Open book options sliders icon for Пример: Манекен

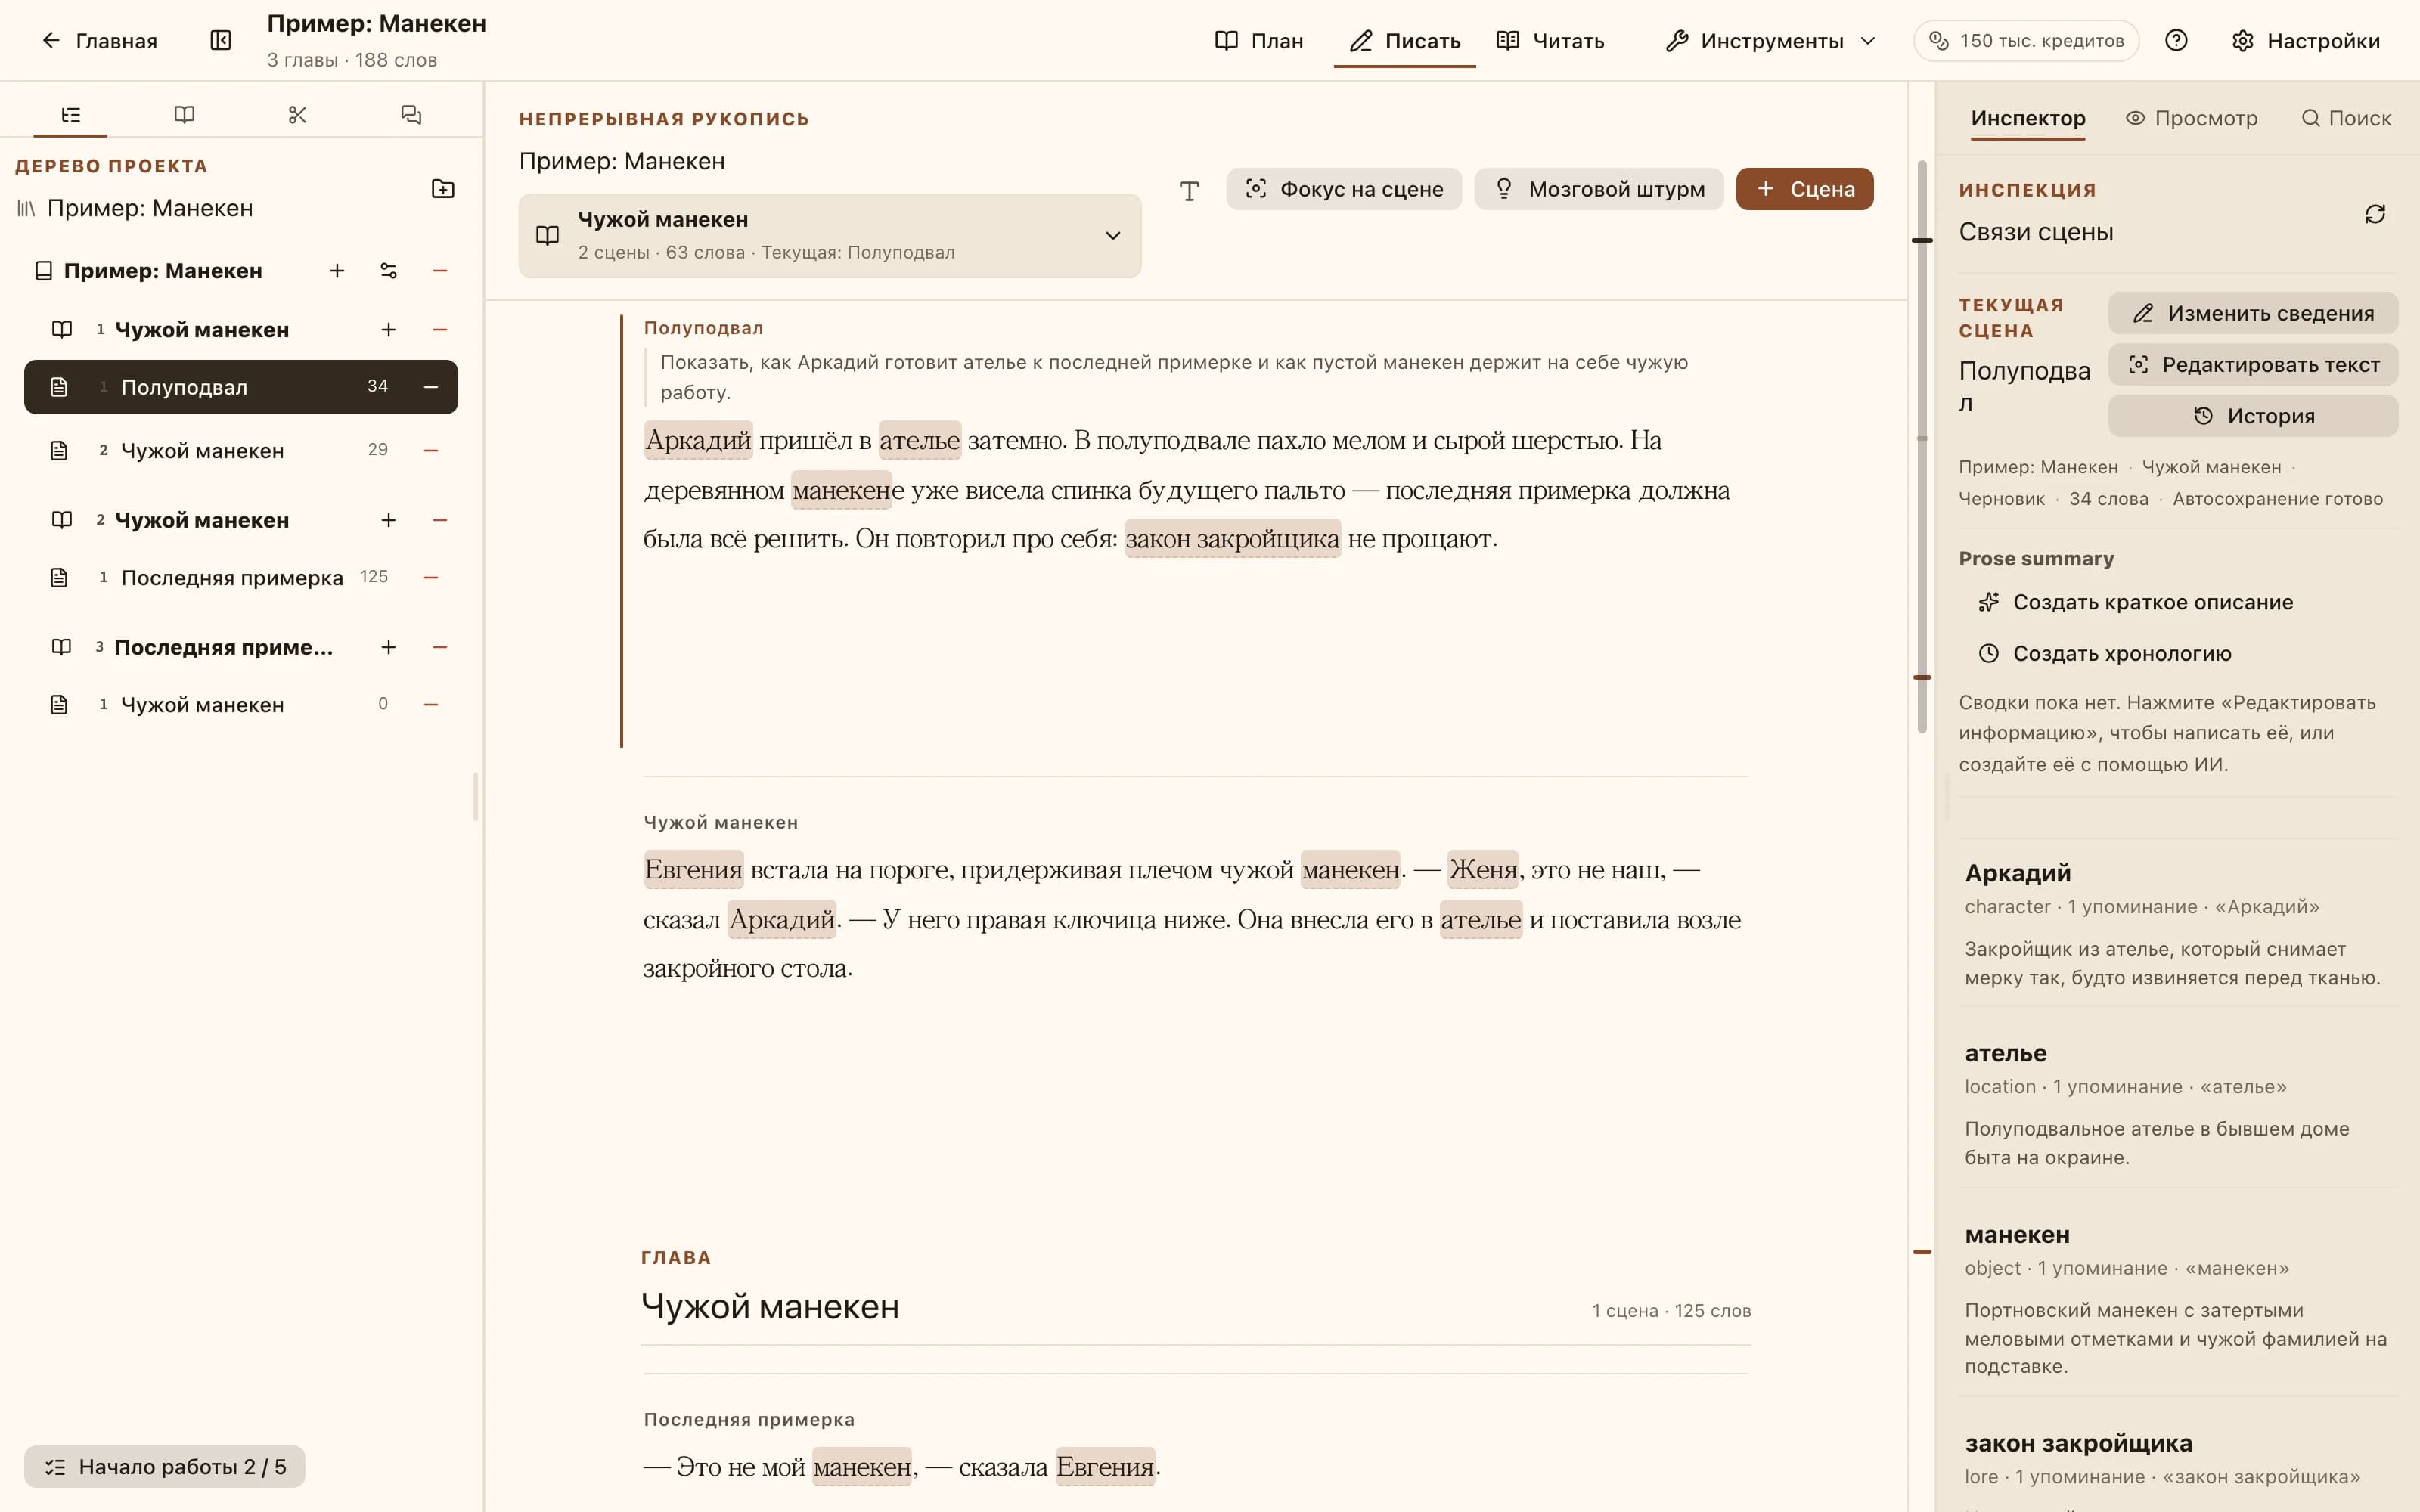tap(389, 271)
